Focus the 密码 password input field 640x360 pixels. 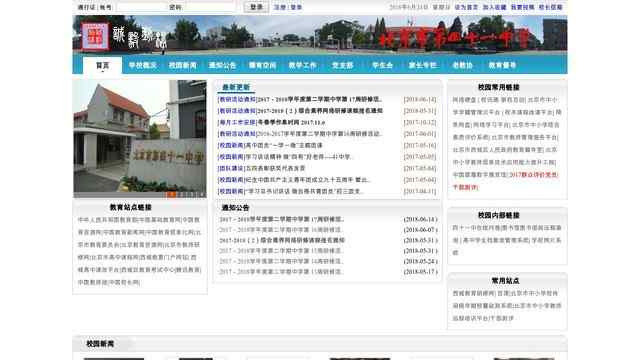point(209,7)
